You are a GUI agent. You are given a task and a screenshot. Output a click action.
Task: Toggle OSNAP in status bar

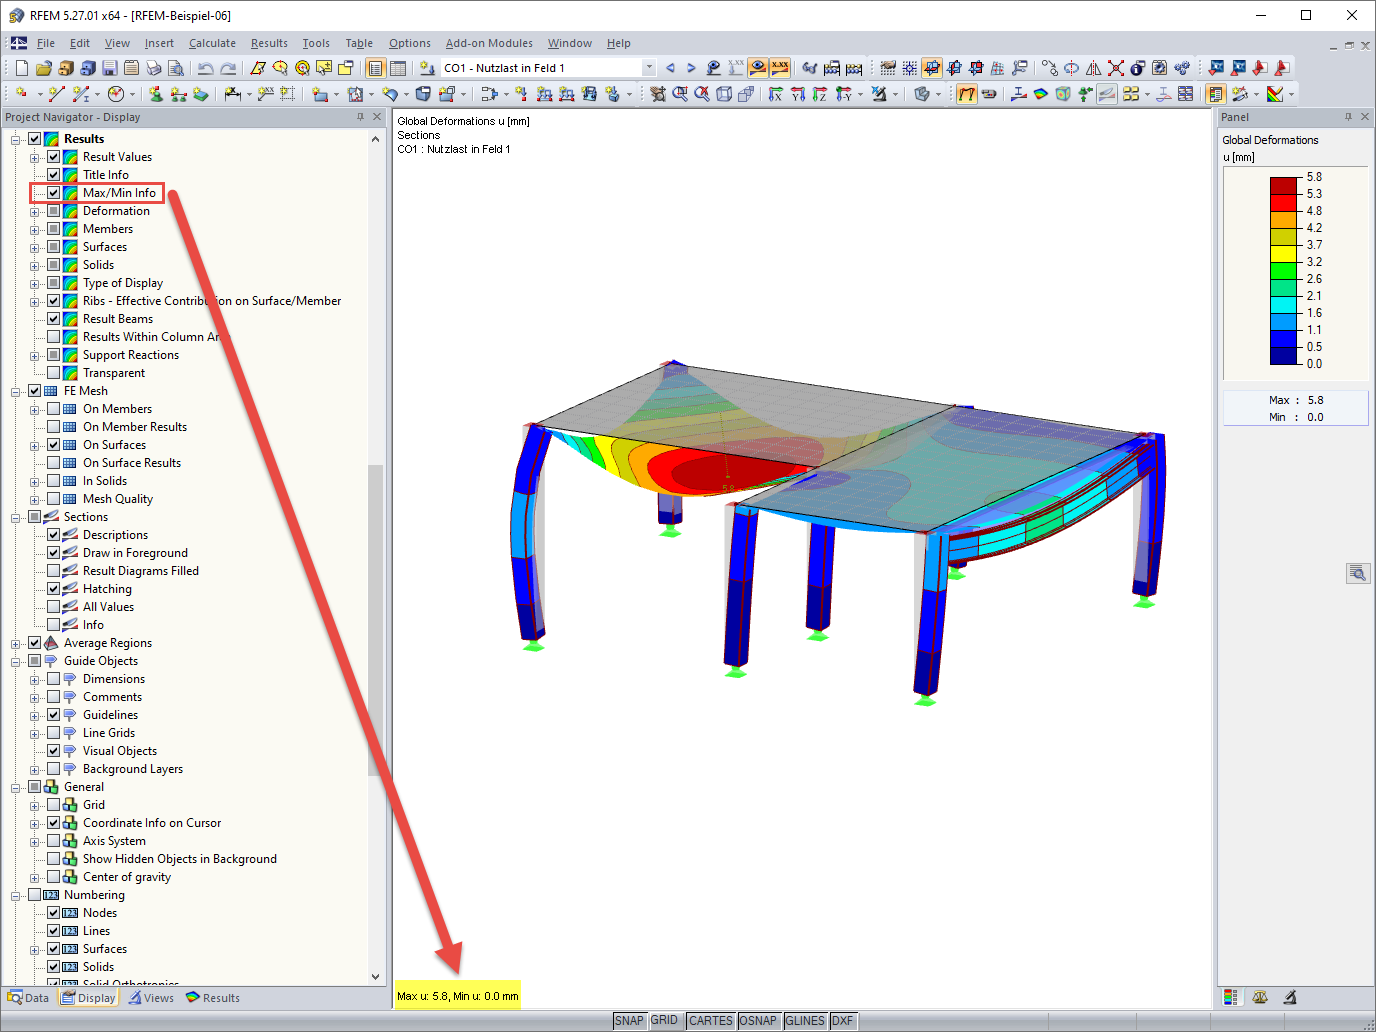(758, 1021)
